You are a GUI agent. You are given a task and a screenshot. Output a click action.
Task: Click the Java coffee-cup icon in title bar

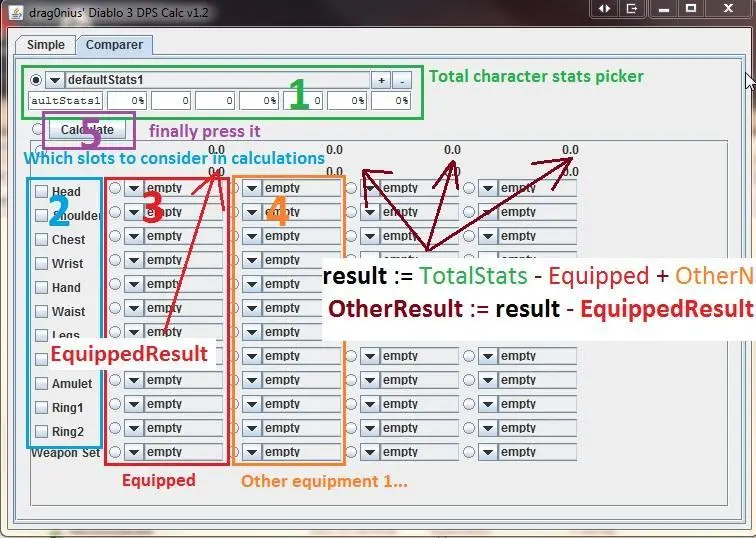(x=16, y=12)
